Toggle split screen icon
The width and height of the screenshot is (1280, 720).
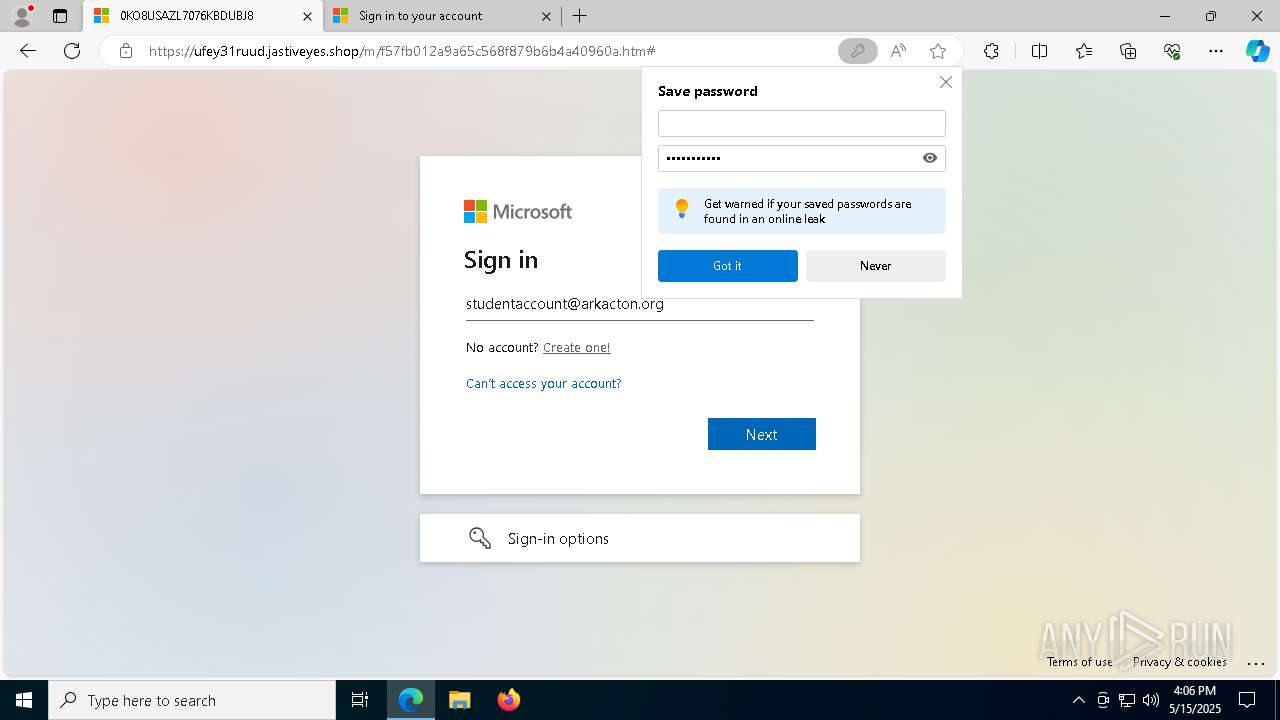1039,51
